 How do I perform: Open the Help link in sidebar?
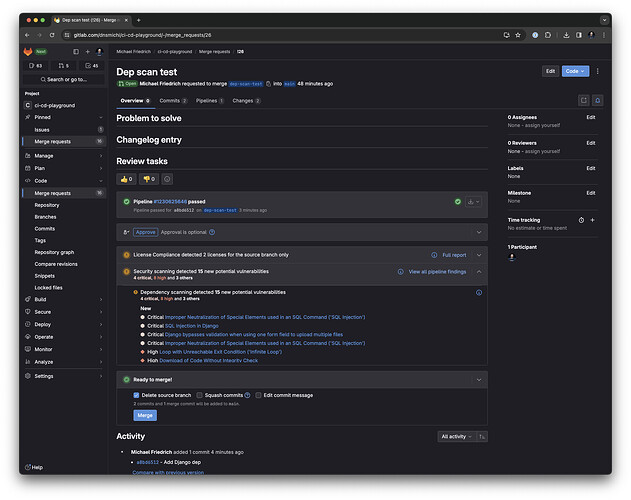click(x=34, y=467)
